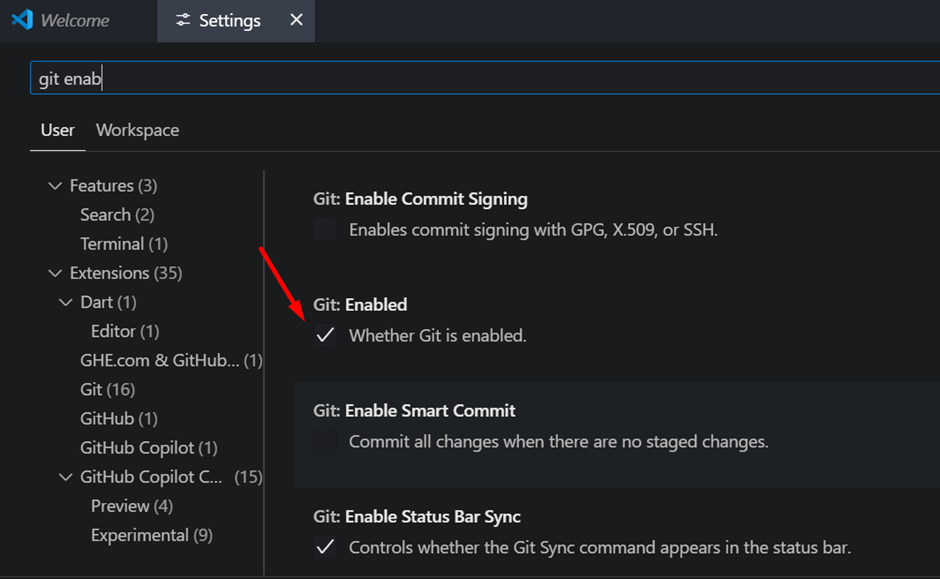
Task: Uncheck Enable Status Bar Sync checkbox
Action: (x=326, y=547)
